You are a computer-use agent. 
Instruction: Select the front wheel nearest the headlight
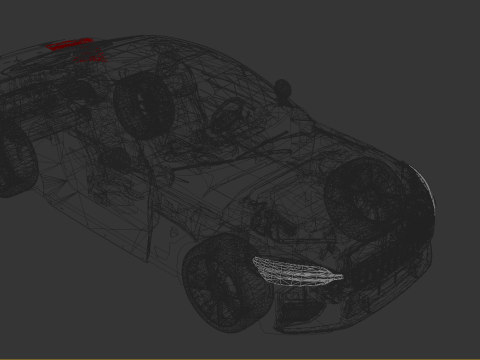pyautogui.click(x=228, y=283)
